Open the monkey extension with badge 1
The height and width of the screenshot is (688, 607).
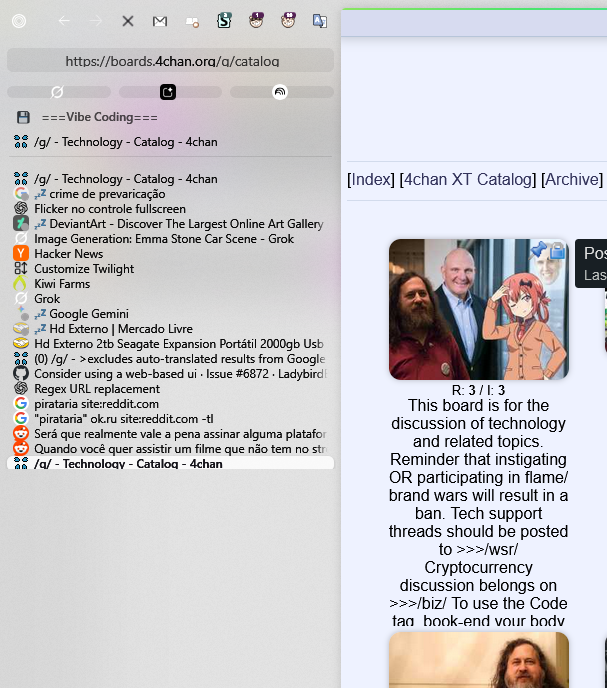pos(256,20)
